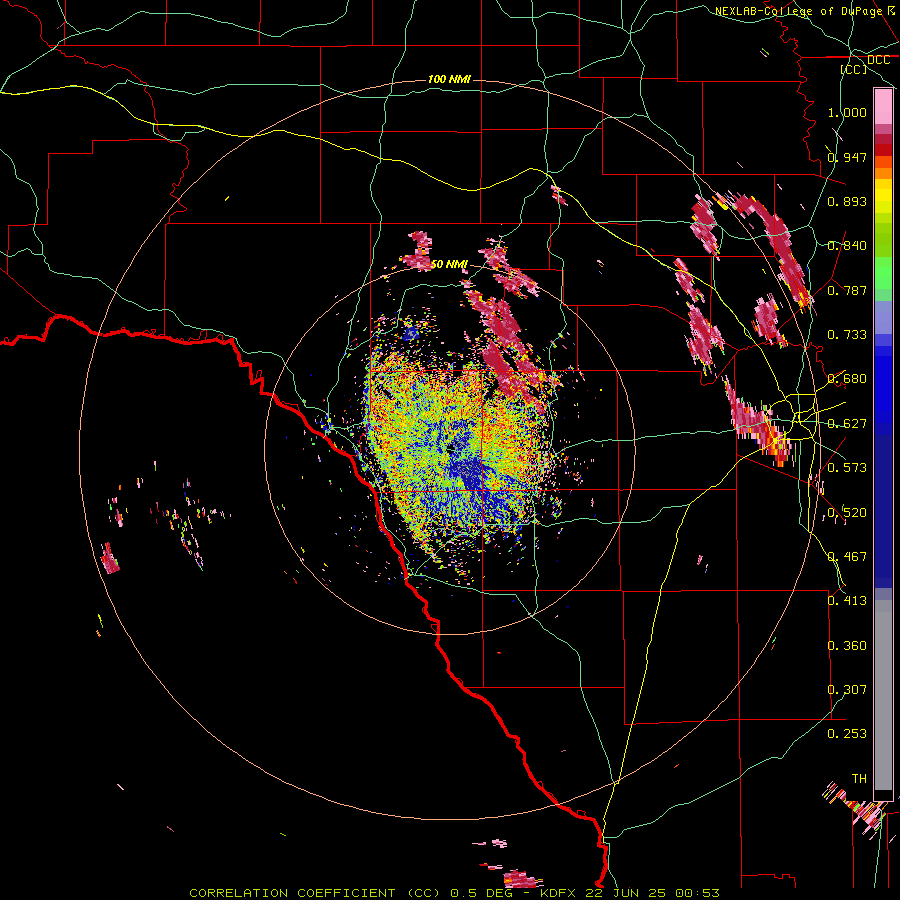This screenshot has width=900, height=900.
Task: Click the DCC product label
Action: coord(878,60)
